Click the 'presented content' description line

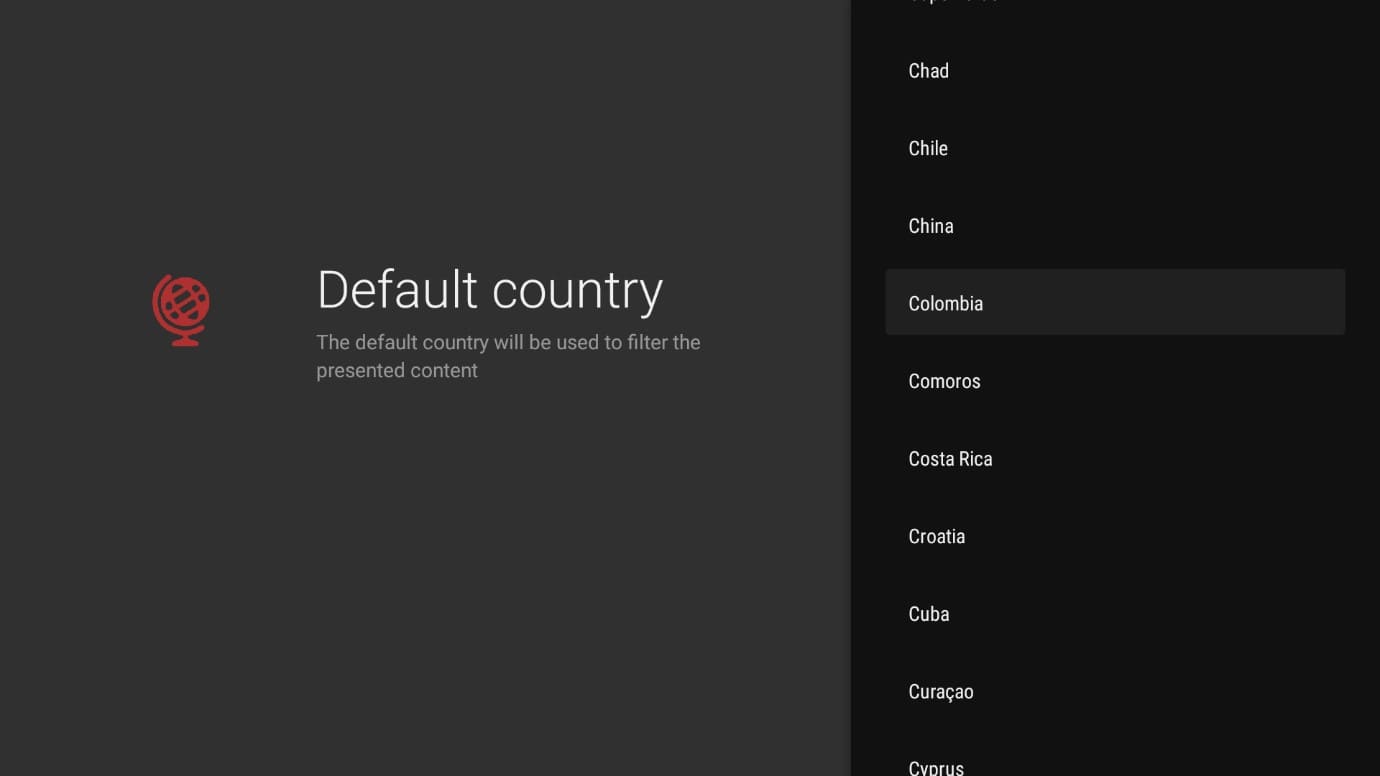397,370
